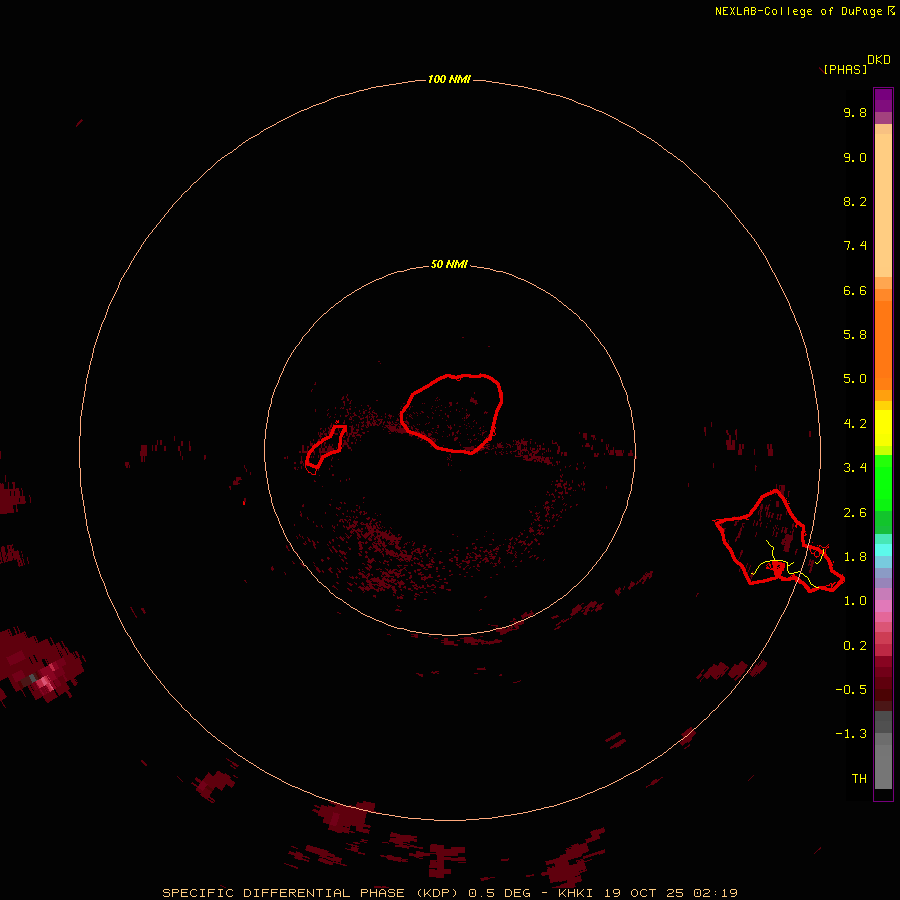Click the SPECIFIC DIFFERENTIAL PHASE caption text
Screen dimensions: 900x900
click(311, 893)
